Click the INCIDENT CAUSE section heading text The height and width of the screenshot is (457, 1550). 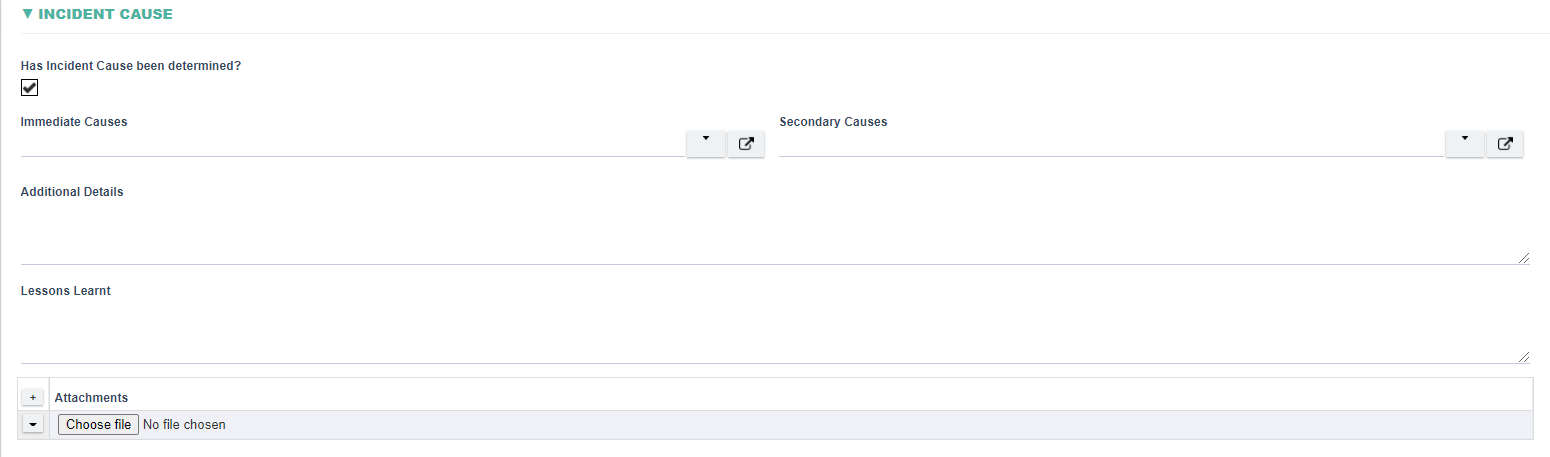(105, 14)
